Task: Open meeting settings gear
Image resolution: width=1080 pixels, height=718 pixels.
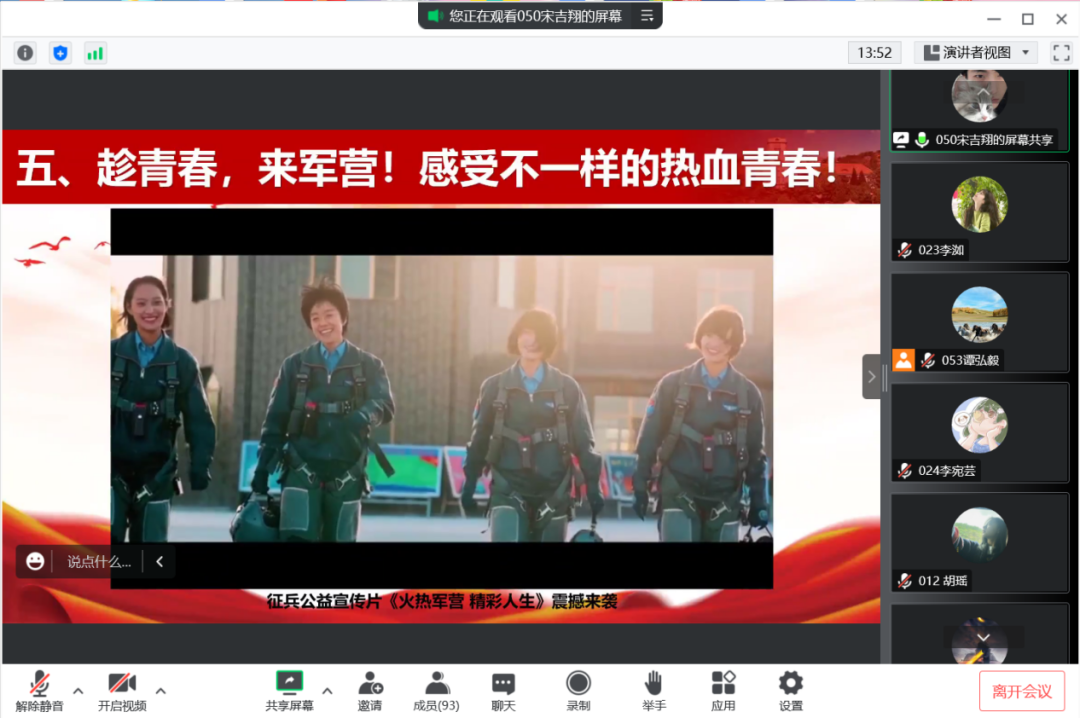Action: (791, 690)
